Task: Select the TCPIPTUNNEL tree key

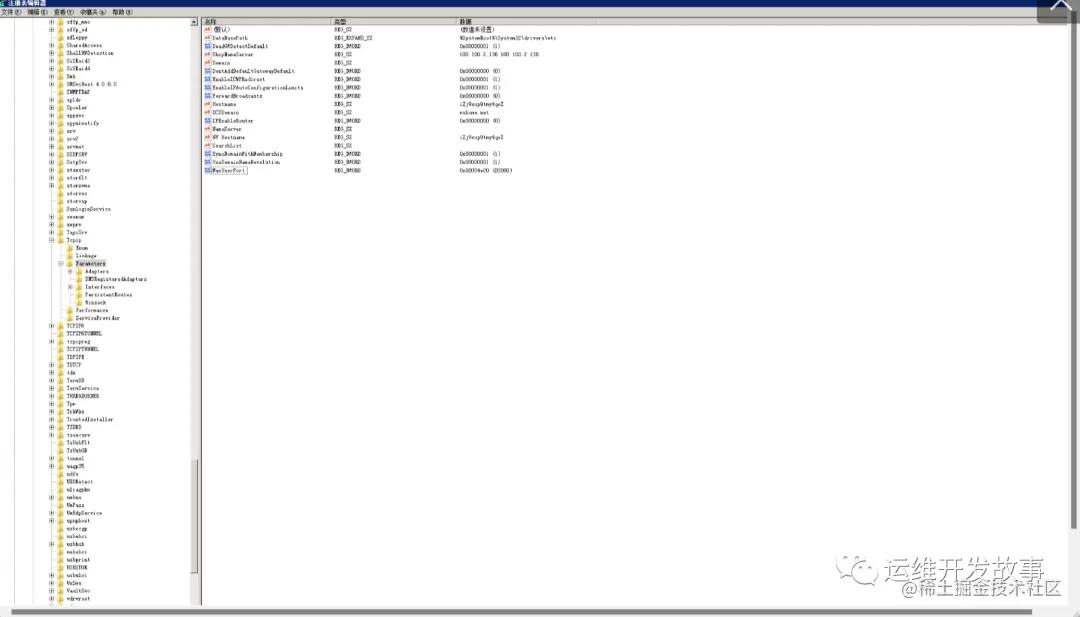Action: (83, 349)
